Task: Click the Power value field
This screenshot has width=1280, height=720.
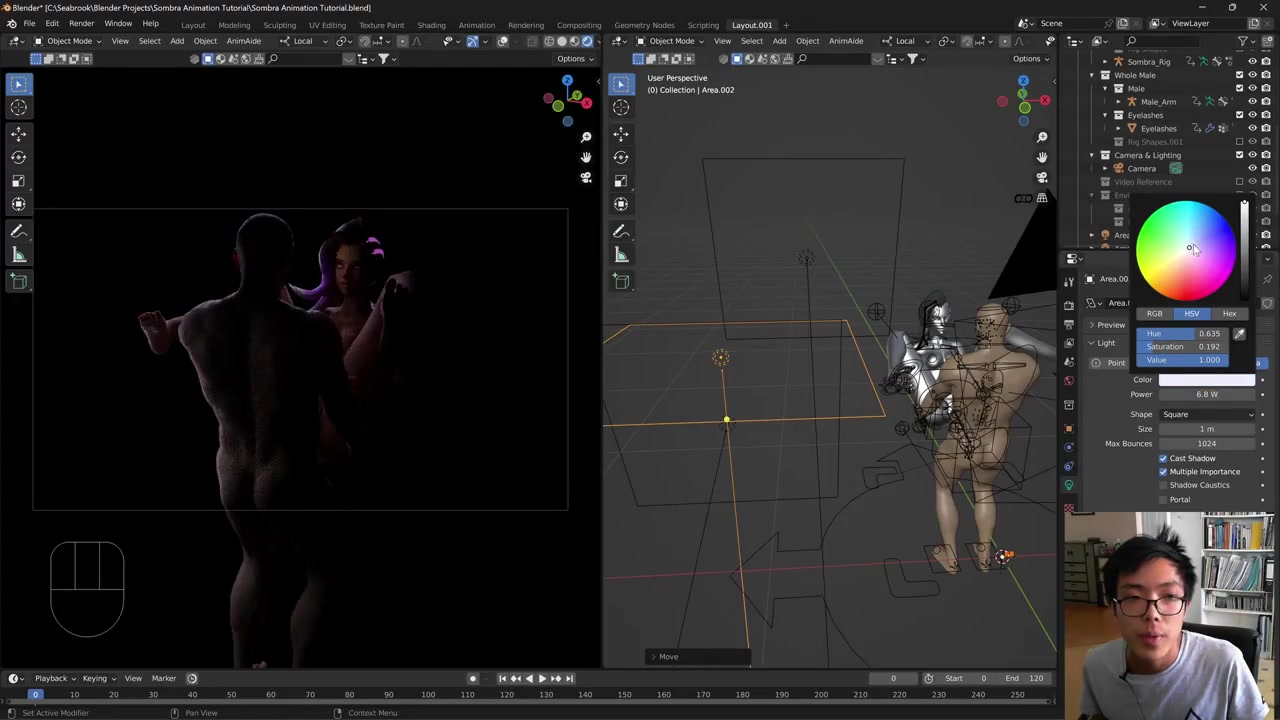Action: (x=1206, y=394)
